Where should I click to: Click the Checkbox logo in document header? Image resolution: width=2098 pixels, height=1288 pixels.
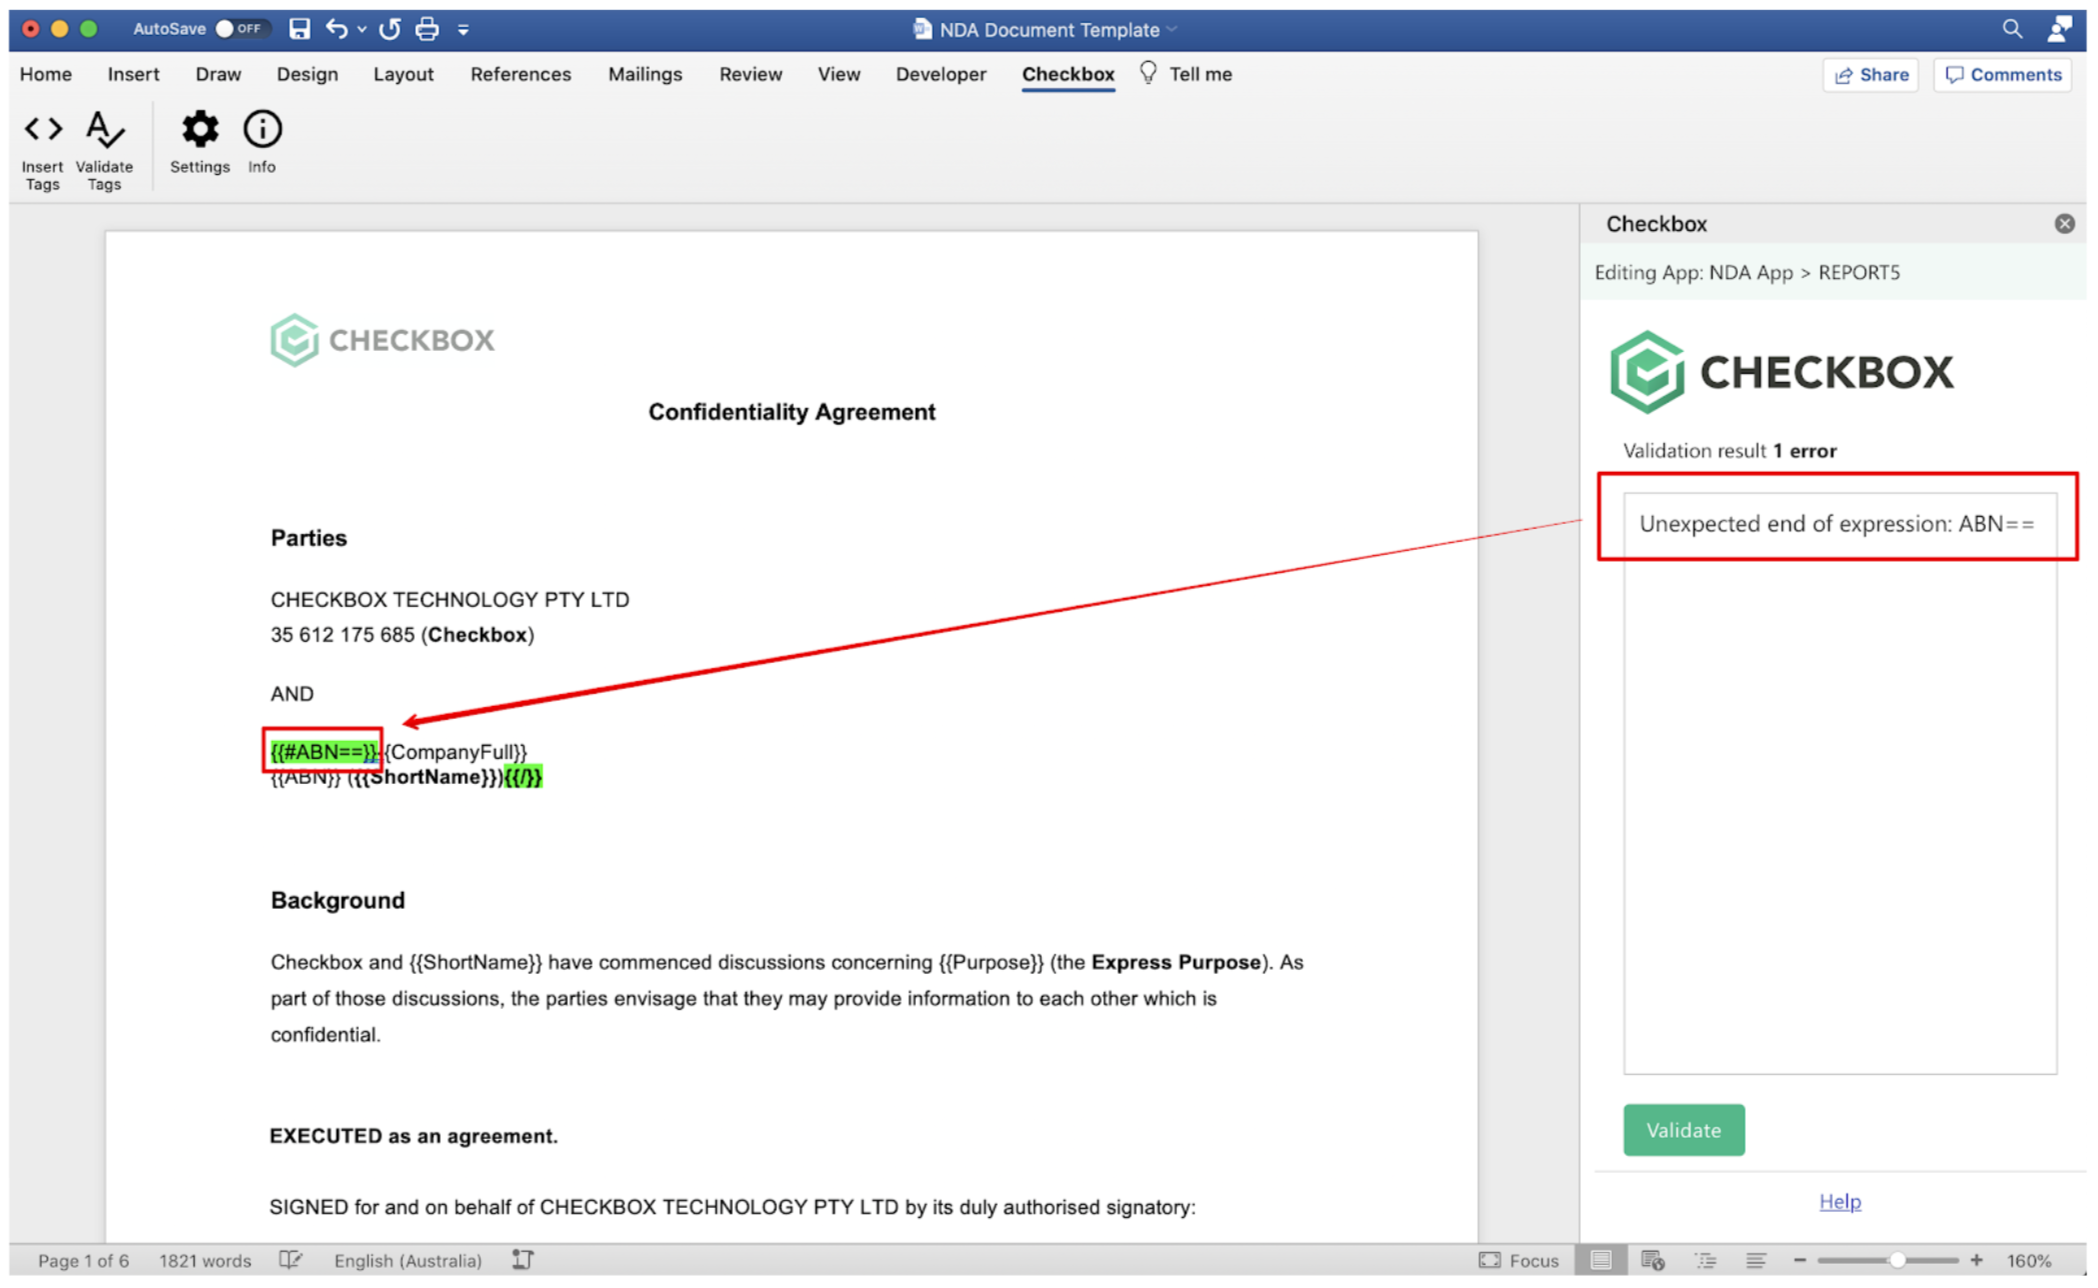(382, 340)
